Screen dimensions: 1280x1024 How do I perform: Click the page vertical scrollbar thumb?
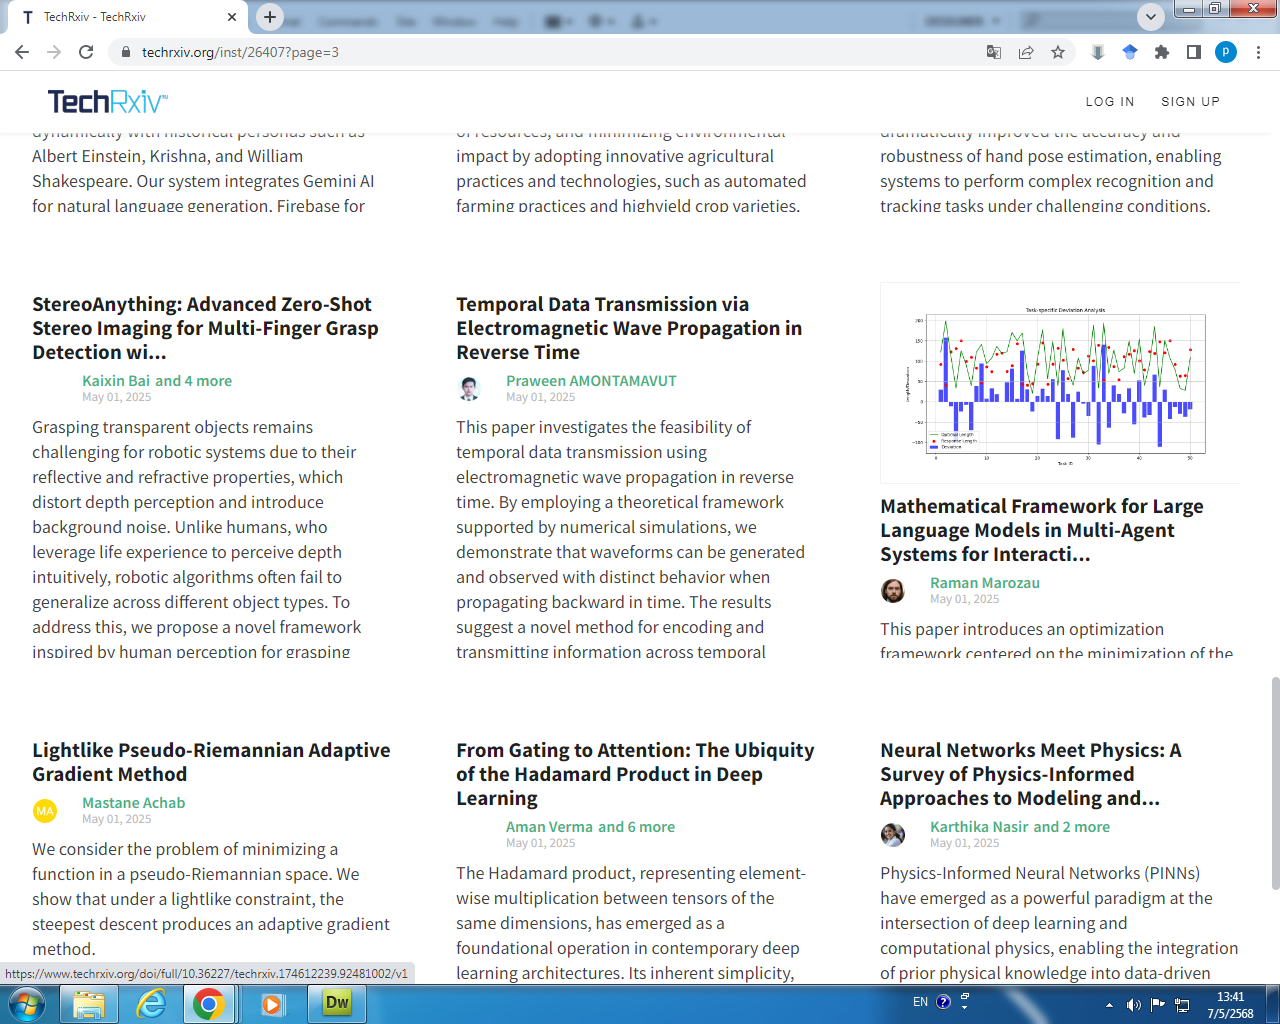coord(1274,782)
